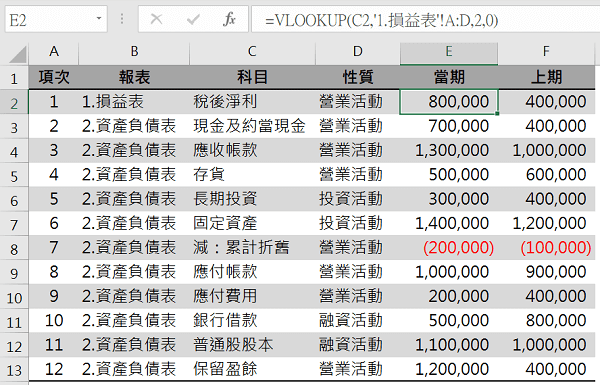Click the 300,000 cell

tap(449, 199)
